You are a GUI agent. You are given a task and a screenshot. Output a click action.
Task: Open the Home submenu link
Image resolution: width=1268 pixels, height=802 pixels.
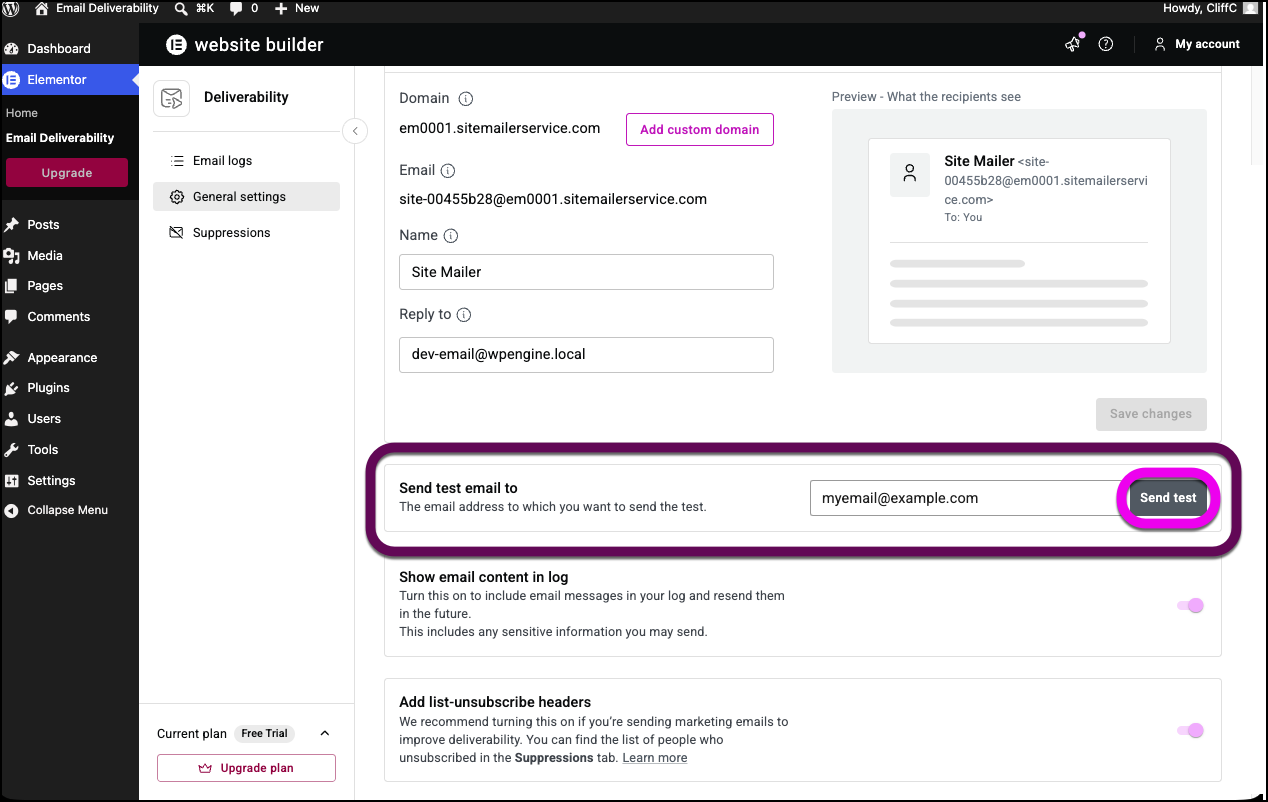tap(22, 113)
